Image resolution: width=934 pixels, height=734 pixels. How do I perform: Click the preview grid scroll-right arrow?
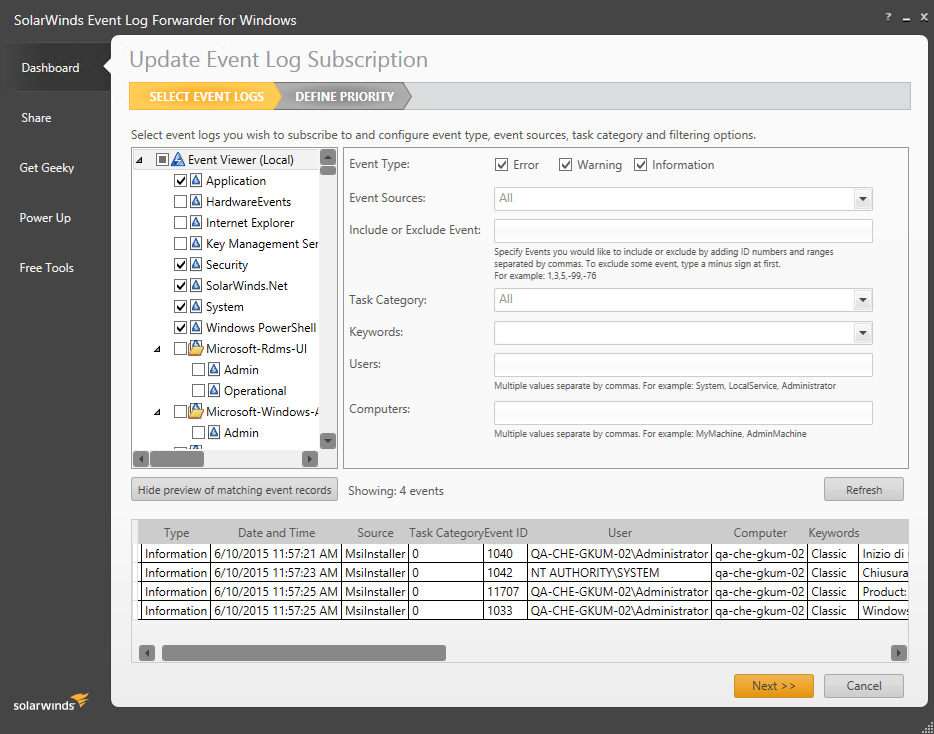(898, 653)
